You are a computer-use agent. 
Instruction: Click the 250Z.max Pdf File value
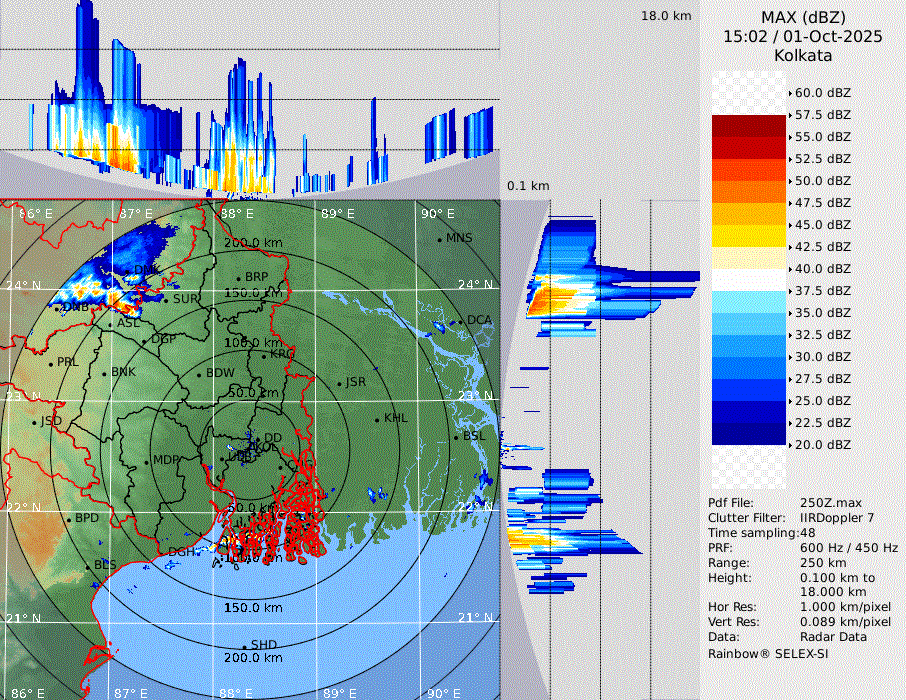(x=829, y=502)
